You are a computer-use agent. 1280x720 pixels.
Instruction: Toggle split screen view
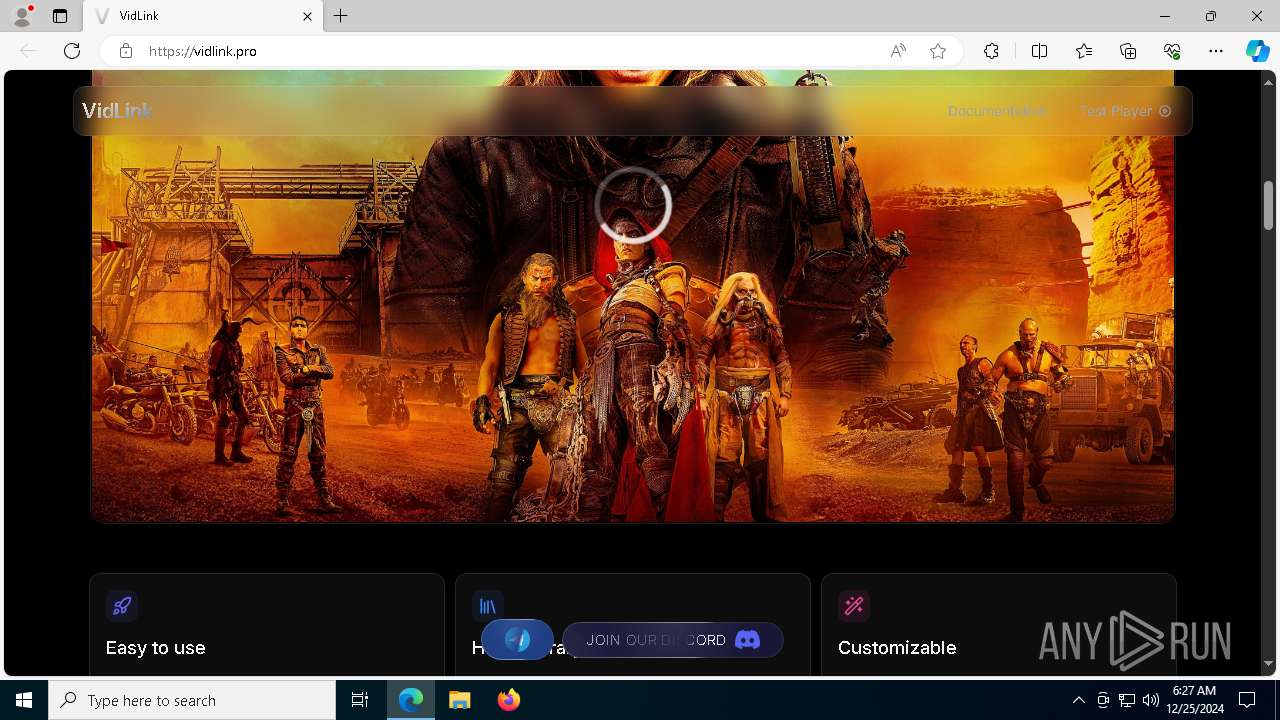pos(1039,51)
